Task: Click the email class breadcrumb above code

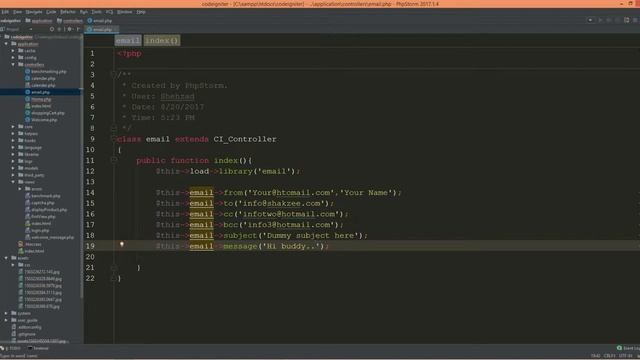Action: (128, 40)
